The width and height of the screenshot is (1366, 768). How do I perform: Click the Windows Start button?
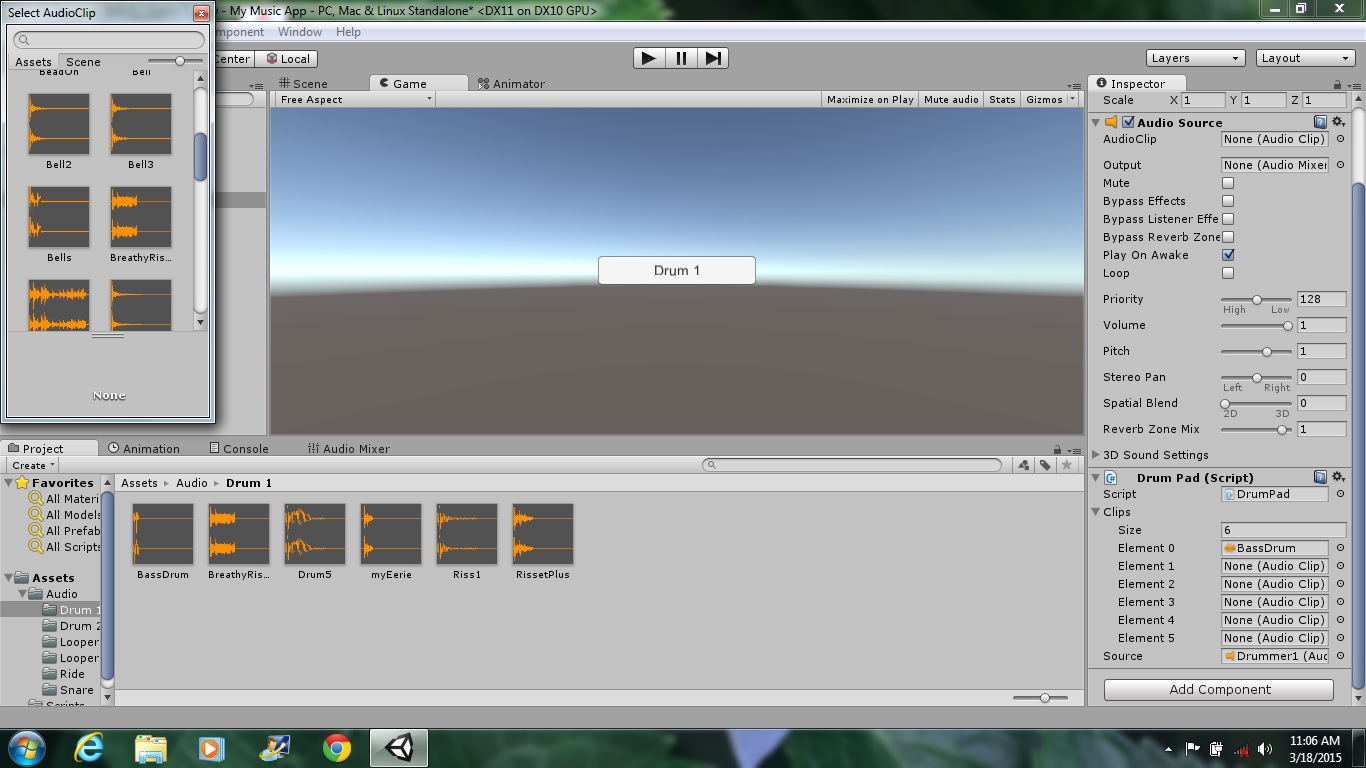coord(26,748)
